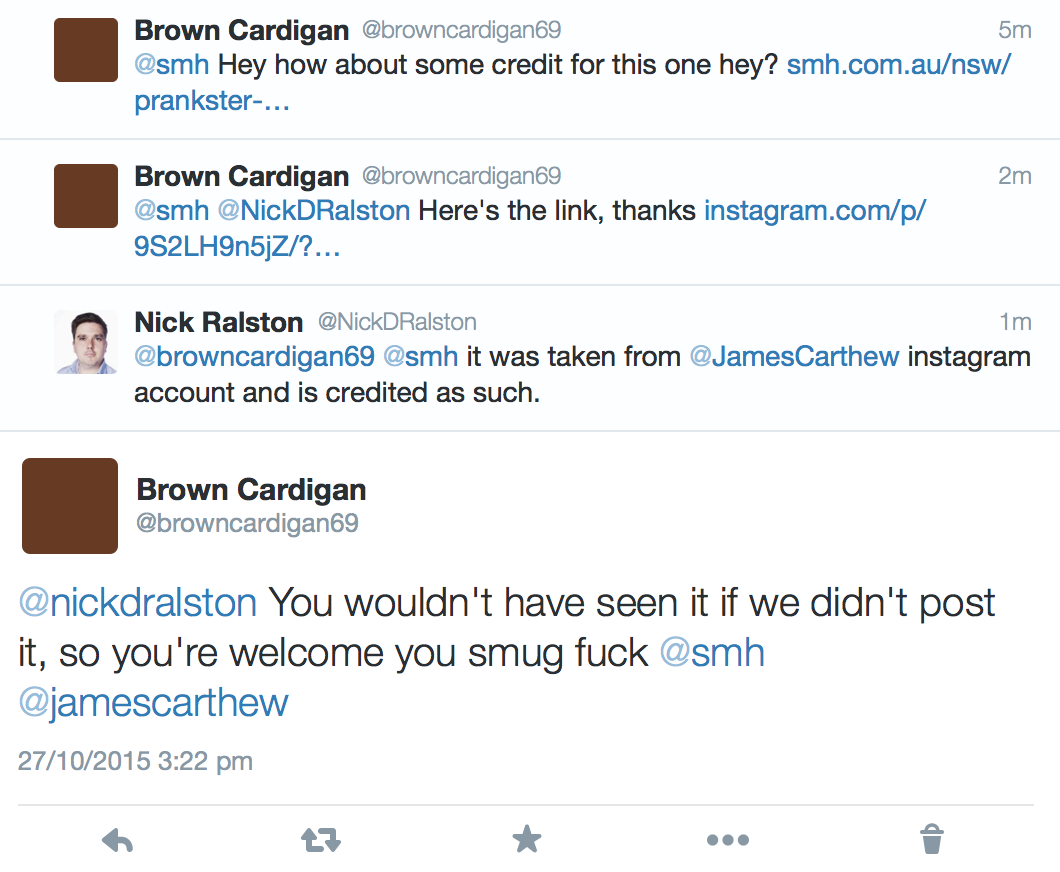Click the Nick Ralston display name

click(218, 322)
